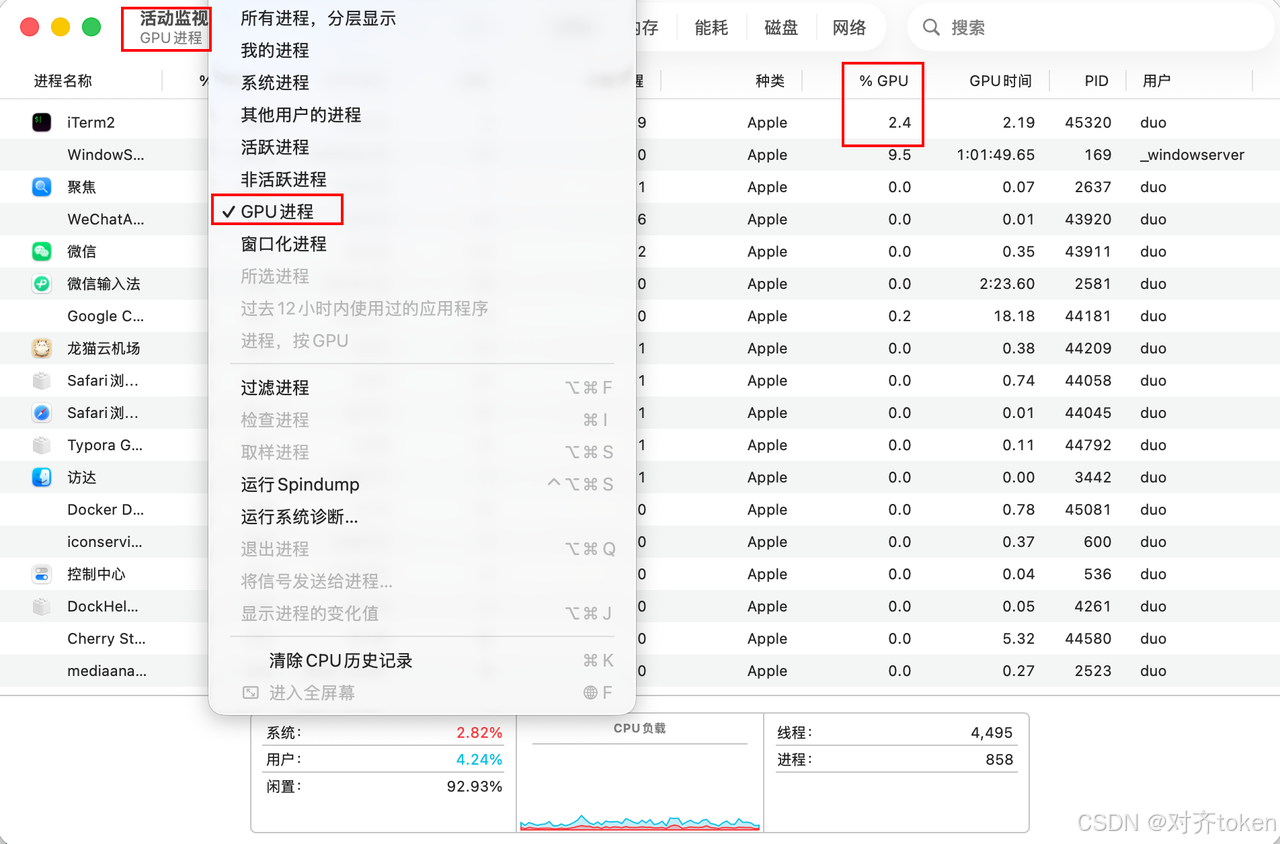Sort by the GPU时间 column header

(1001, 81)
